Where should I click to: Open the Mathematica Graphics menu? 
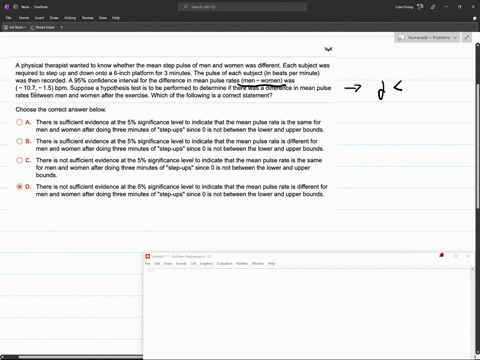(x=206, y=263)
